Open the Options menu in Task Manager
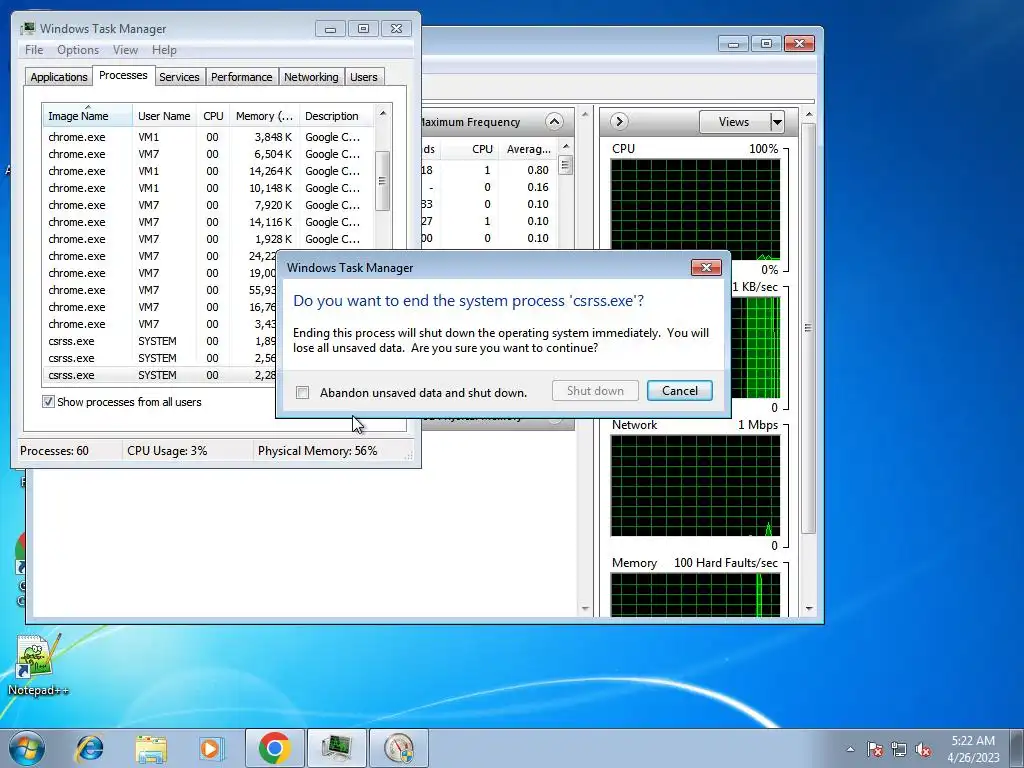This screenshot has width=1024, height=768. click(x=78, y=50)
